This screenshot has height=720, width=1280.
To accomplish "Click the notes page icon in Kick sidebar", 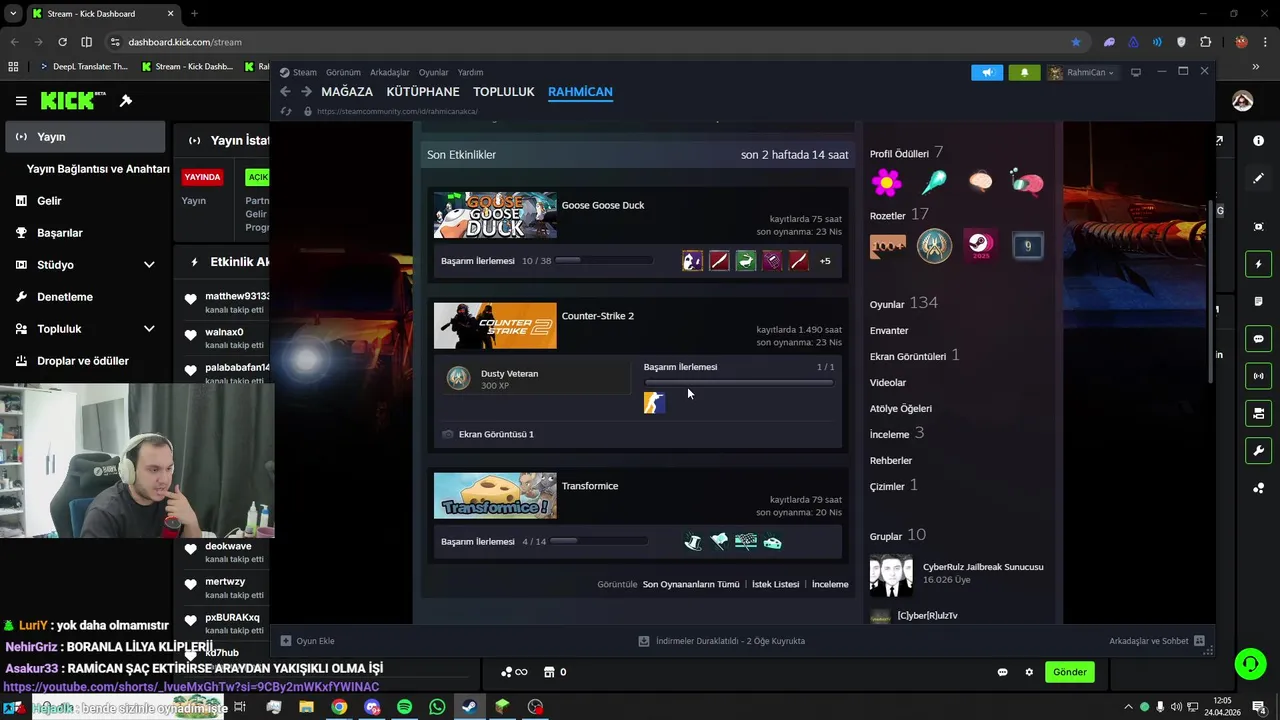I will click(x=1258, y=301).
